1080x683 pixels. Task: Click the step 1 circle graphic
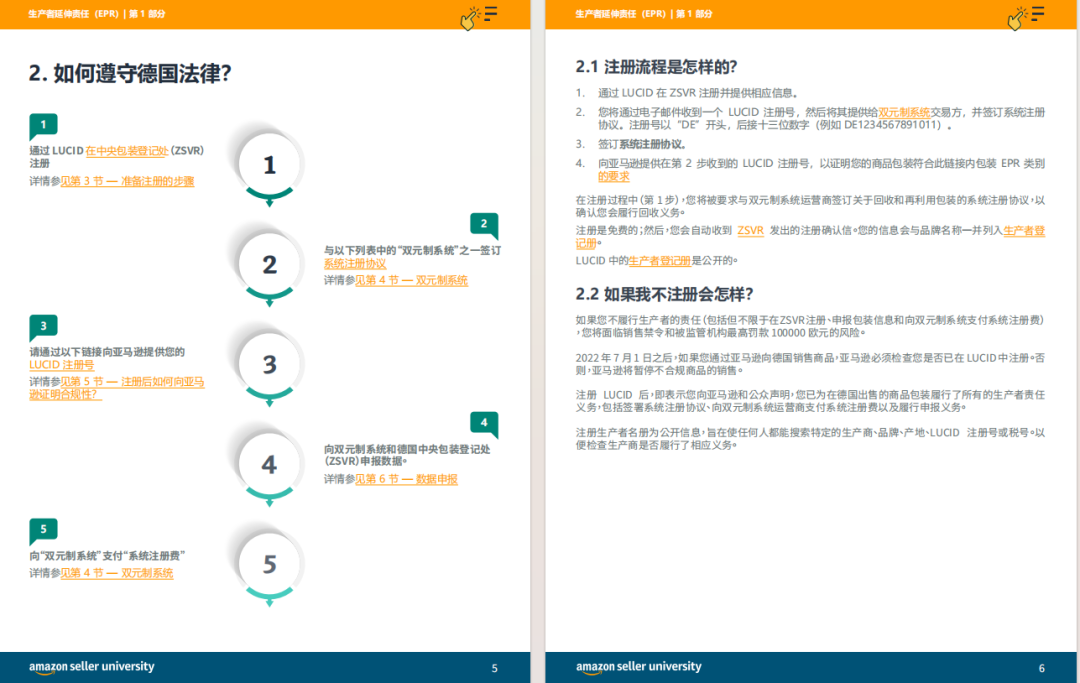pos(269,166)
